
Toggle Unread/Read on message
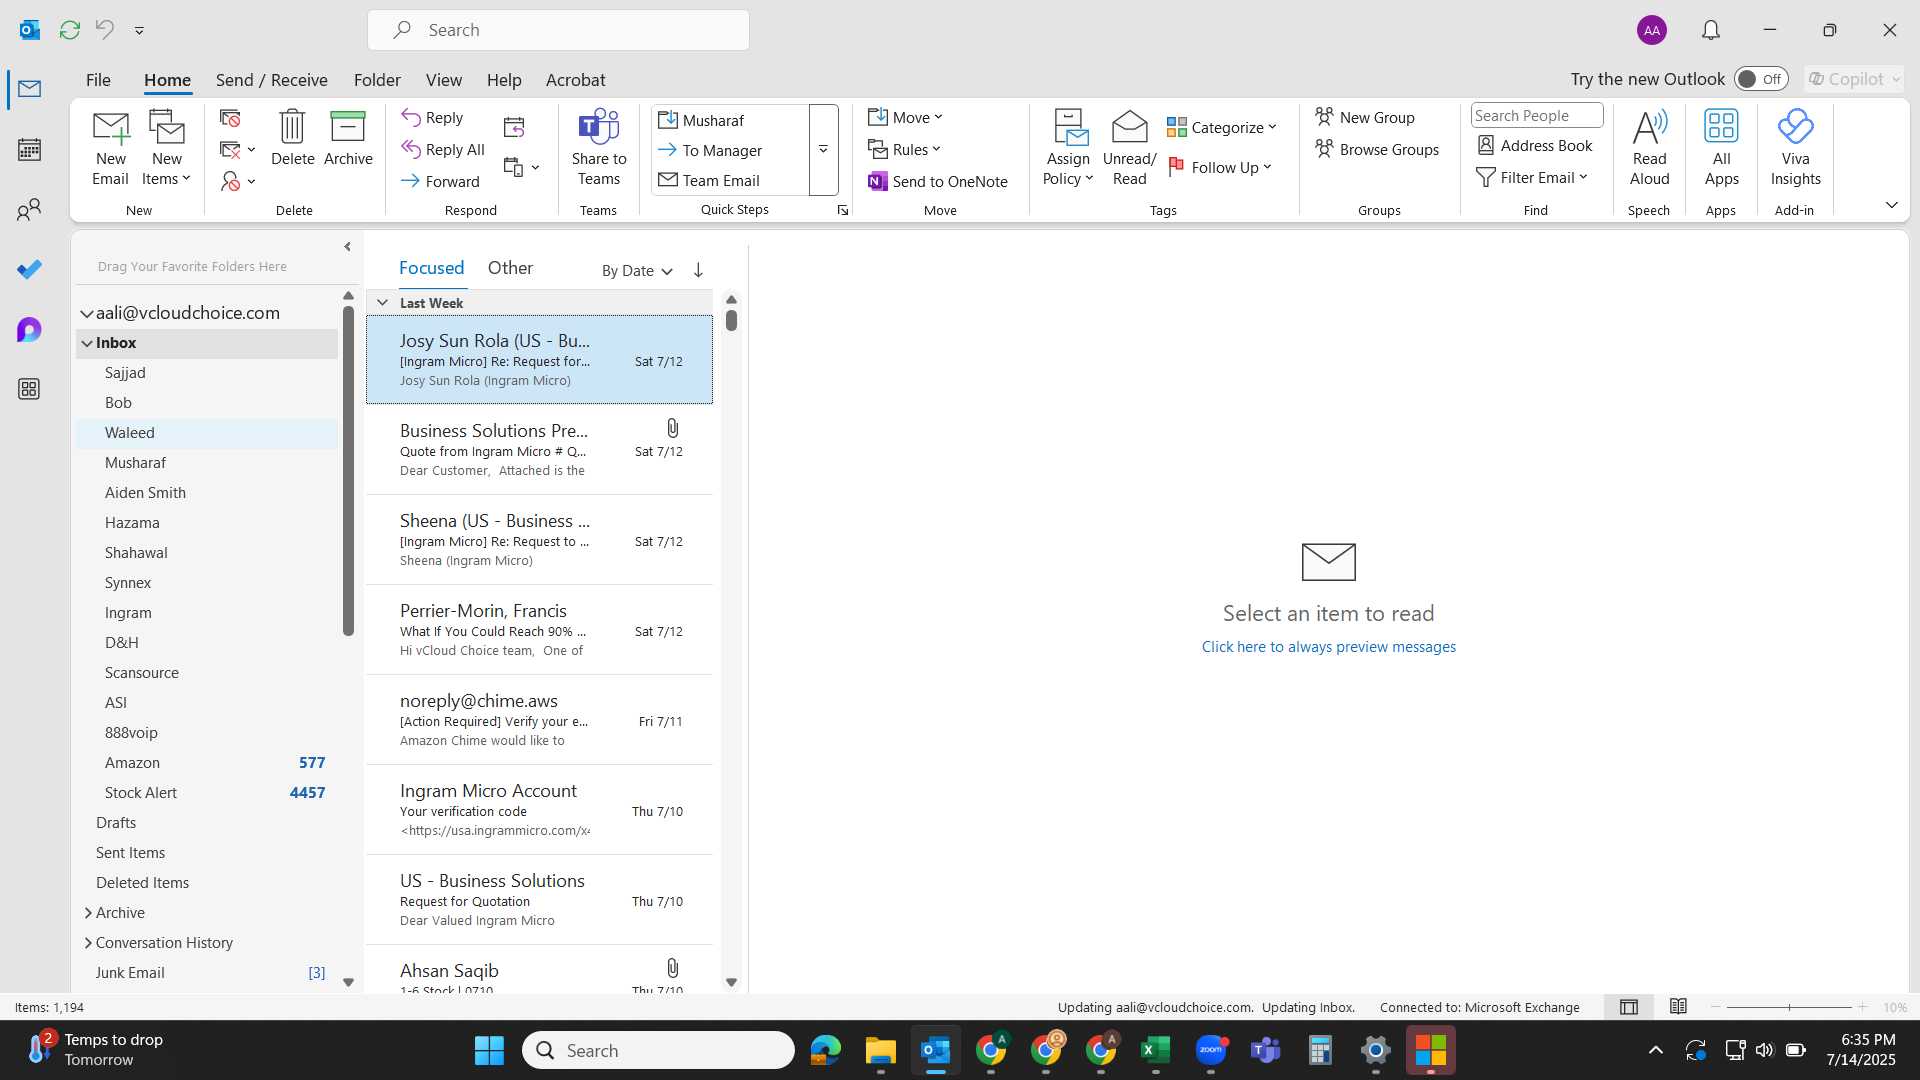(1129, 148)
